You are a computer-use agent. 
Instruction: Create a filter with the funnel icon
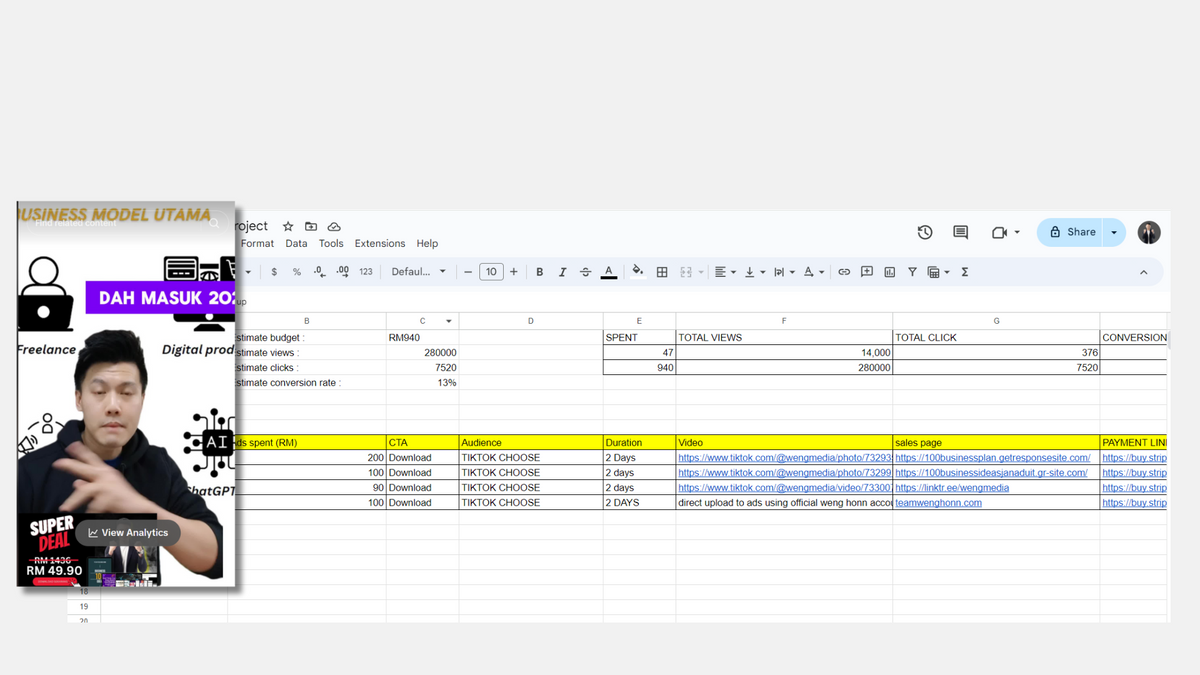pyautogui.click(x=912, y=272)
